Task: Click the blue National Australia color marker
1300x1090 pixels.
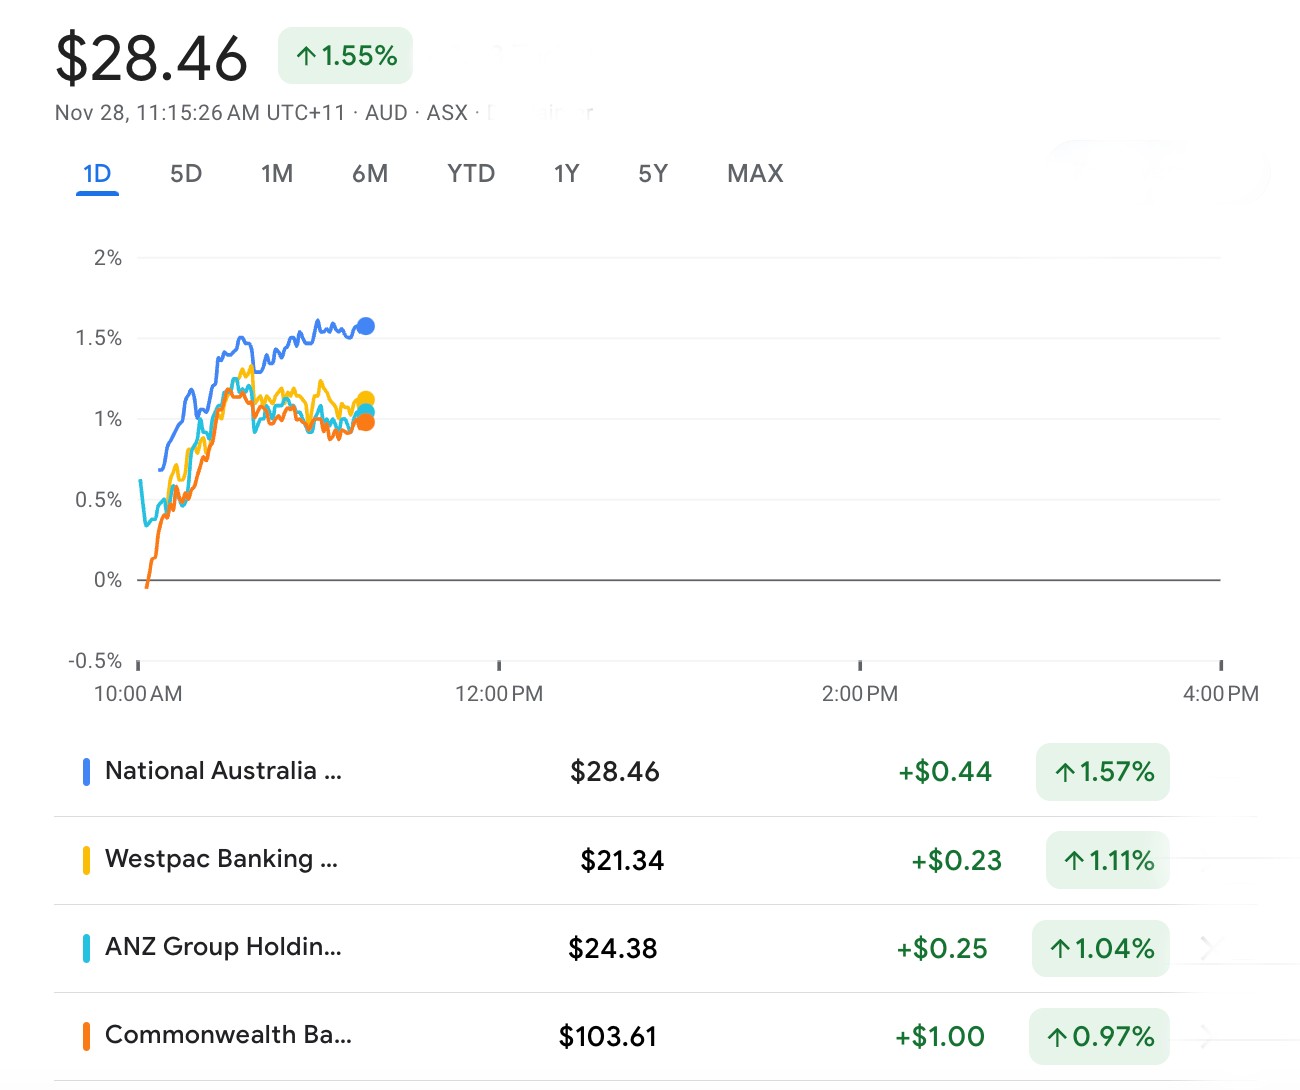Action: 86,772
